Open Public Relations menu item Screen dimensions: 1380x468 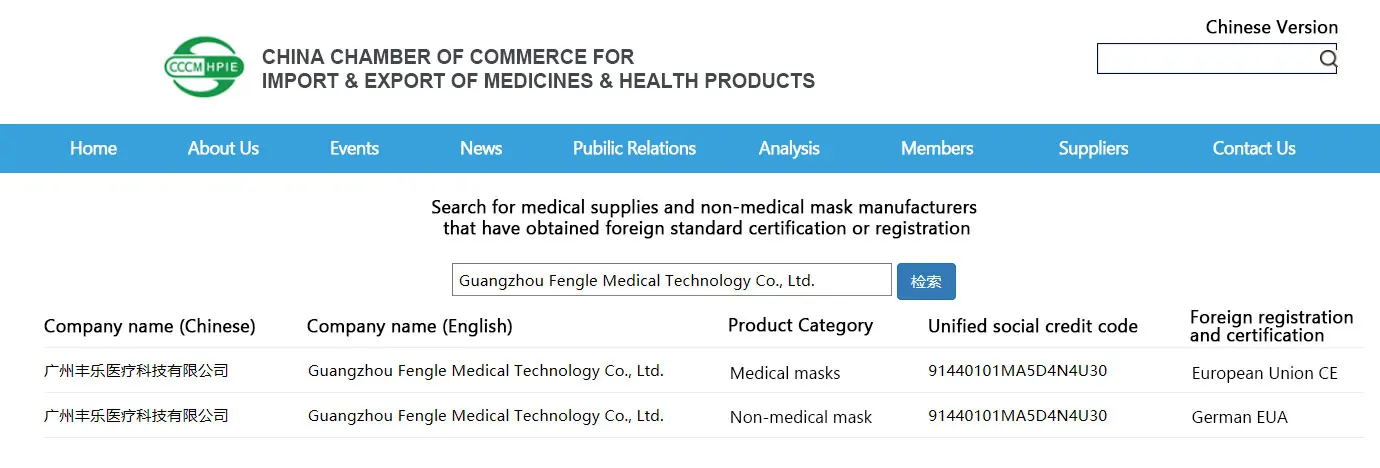pyautogui.click(x=634, y=149)
